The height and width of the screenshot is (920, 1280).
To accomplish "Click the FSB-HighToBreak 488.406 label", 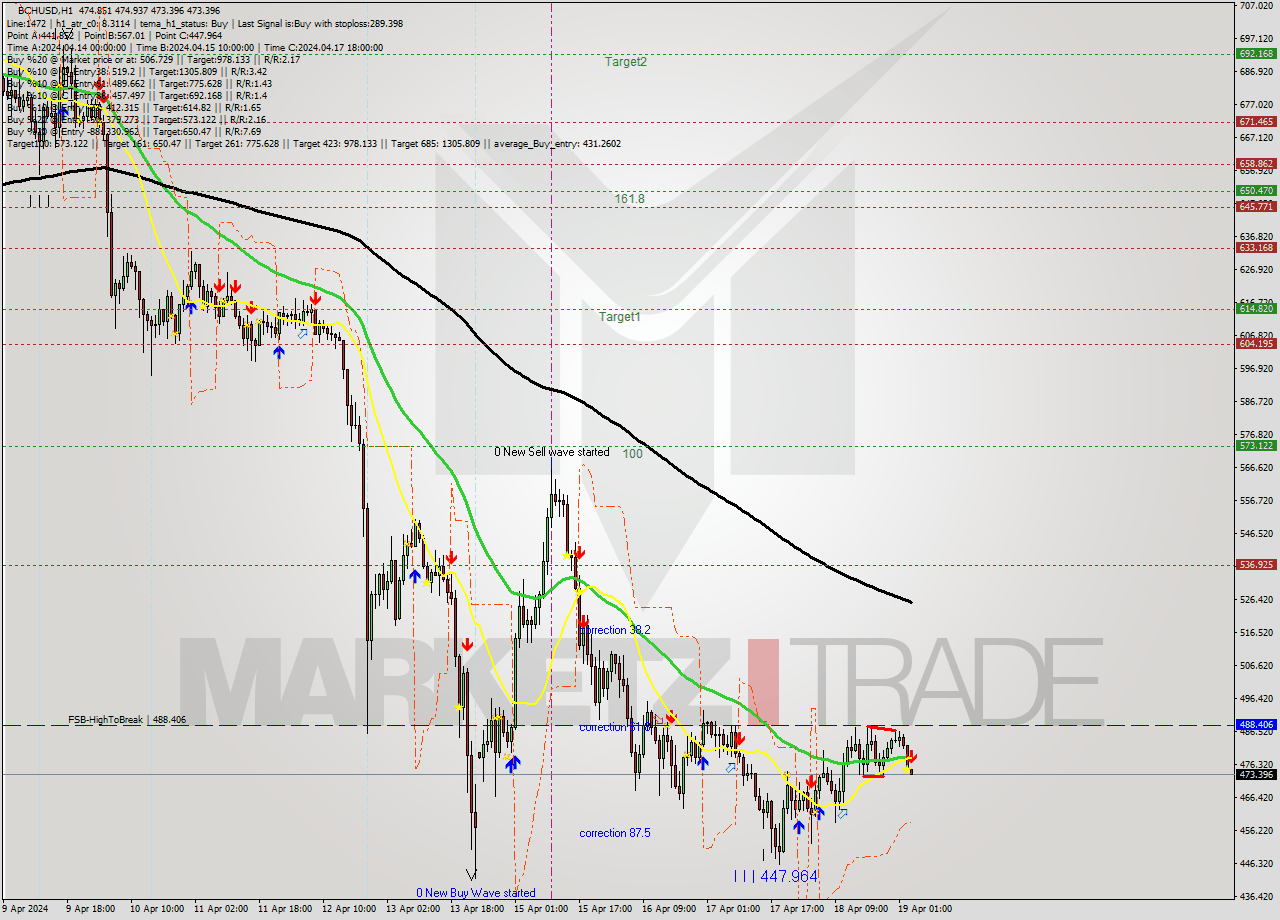I will click(x=127, y=719).
